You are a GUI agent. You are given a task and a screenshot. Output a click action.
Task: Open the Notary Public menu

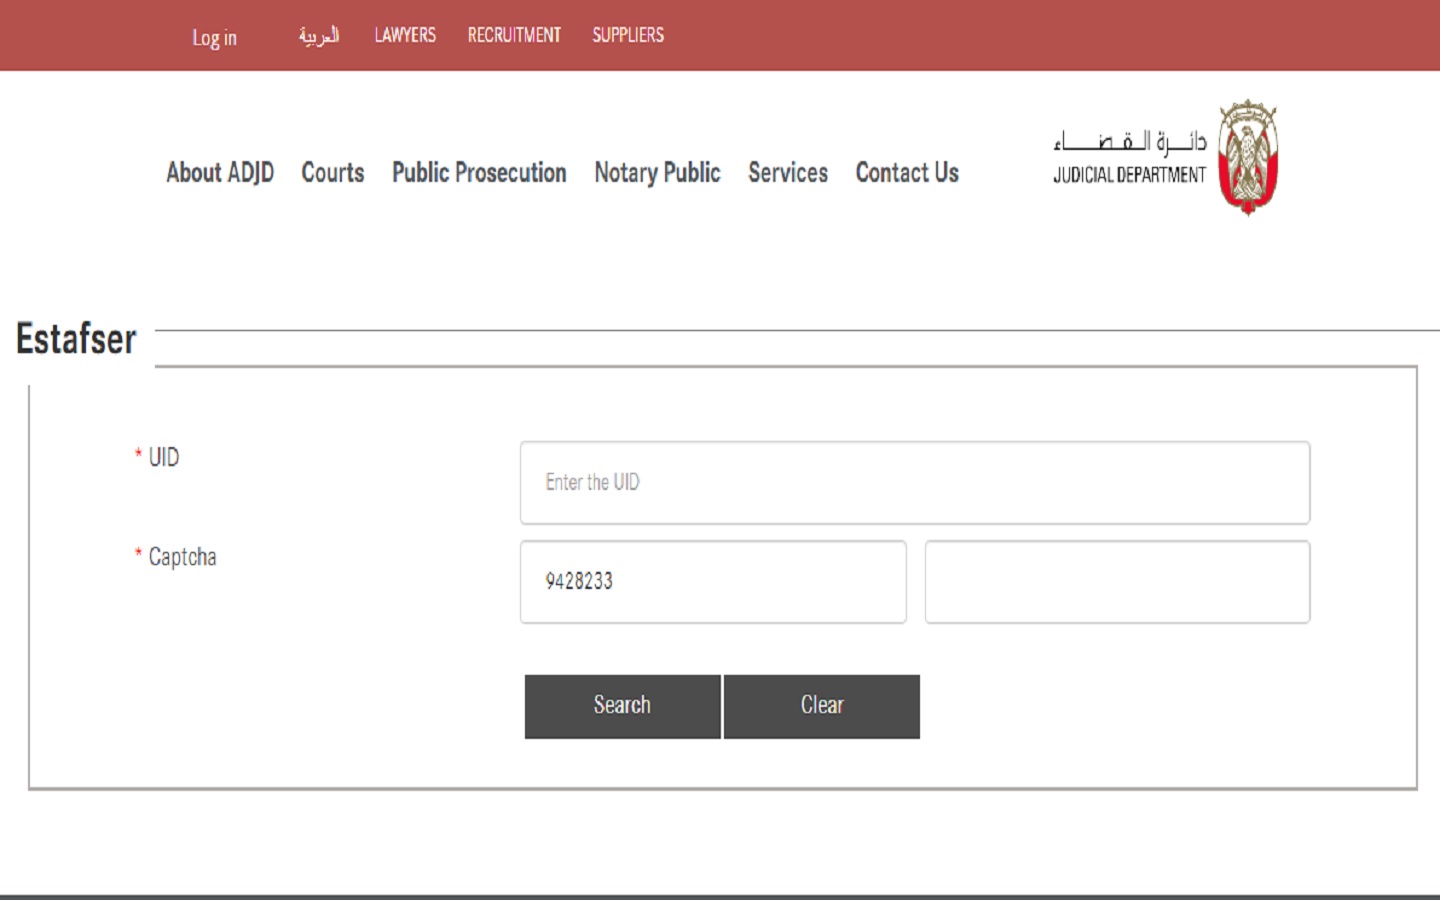(x=657, y=173)
